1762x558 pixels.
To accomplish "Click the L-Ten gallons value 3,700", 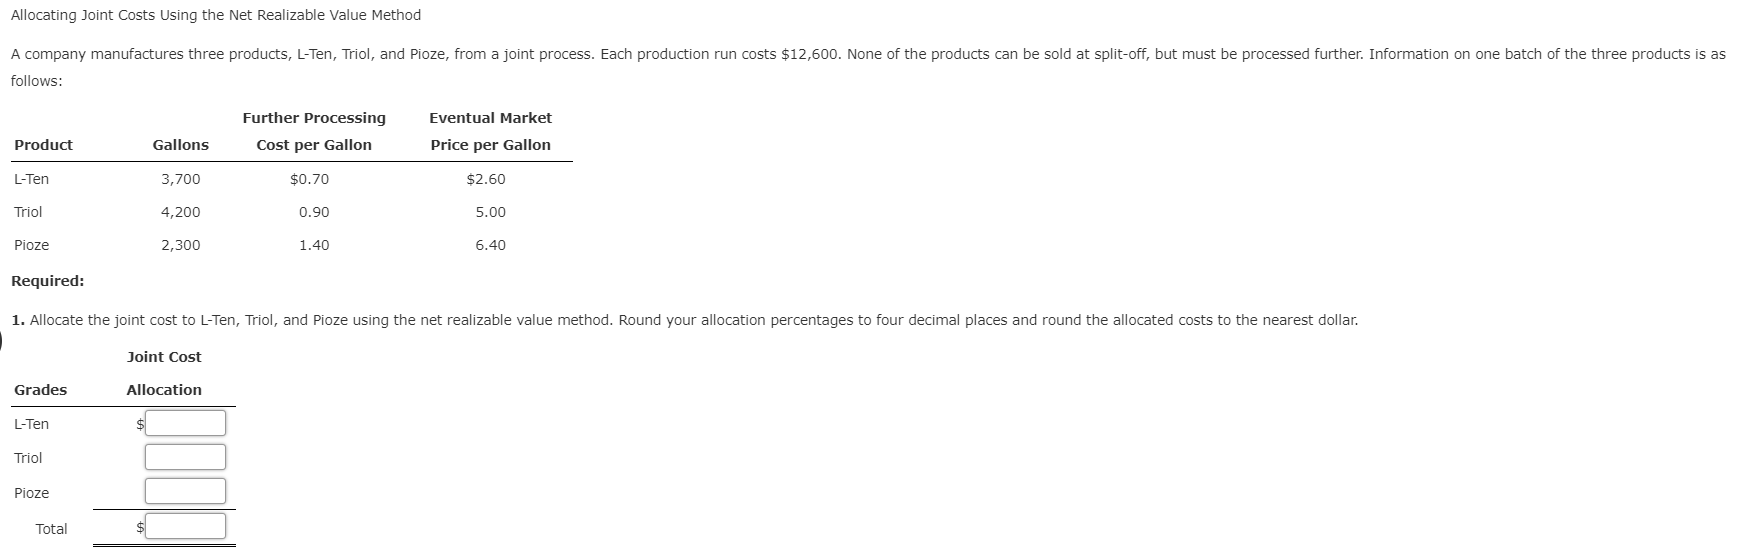I will (x=180, y=179).
